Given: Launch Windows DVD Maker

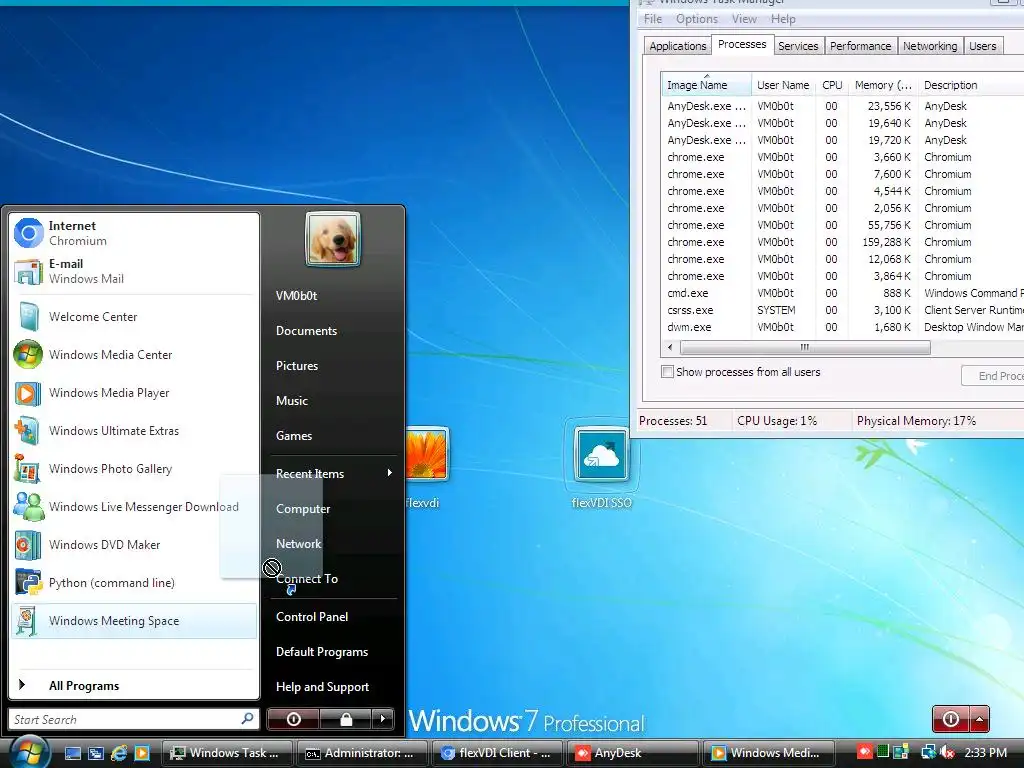Looking at the screenshot, I should [134, 545].
